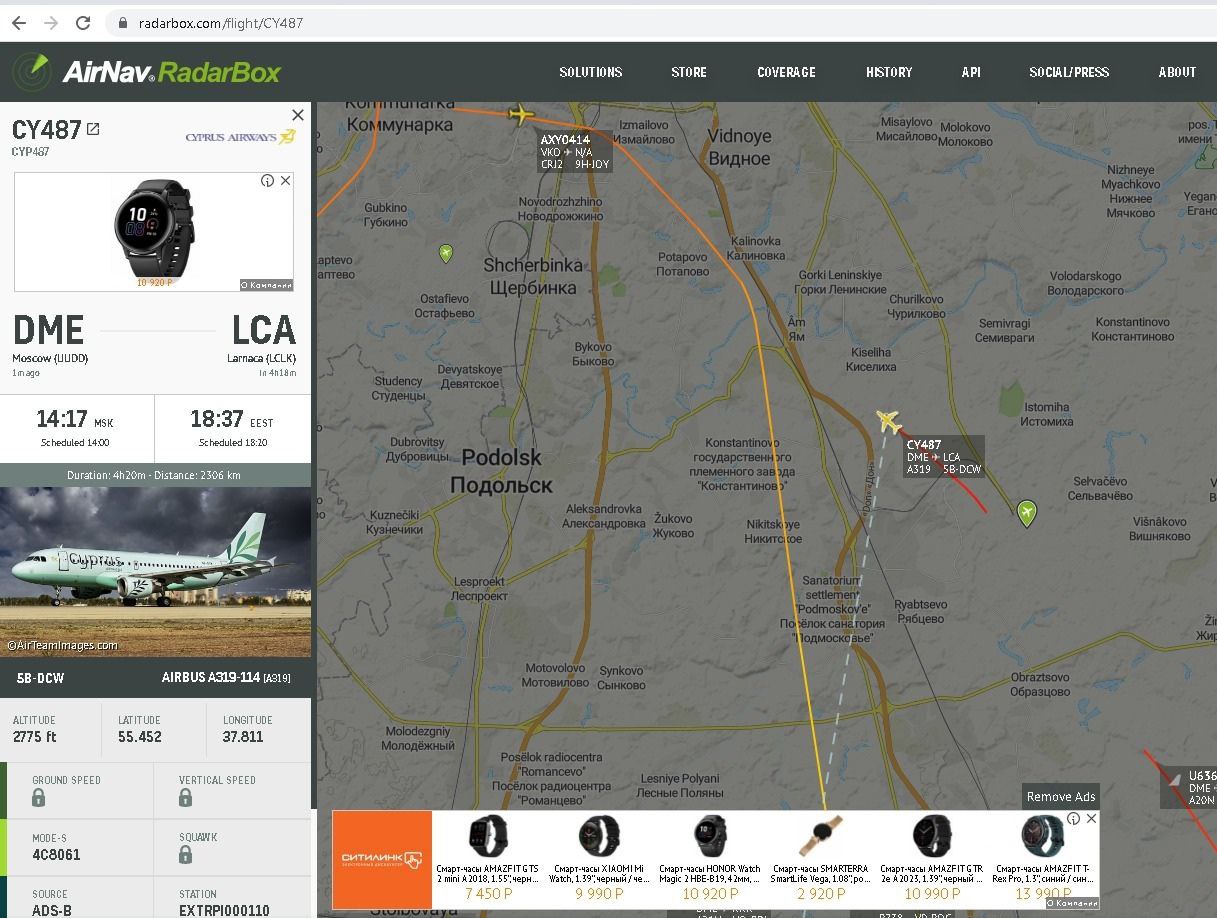Click the AirNav RadarBox logo
The width and height of the screenshot is (1217, 918).
(x=146, y=72)
